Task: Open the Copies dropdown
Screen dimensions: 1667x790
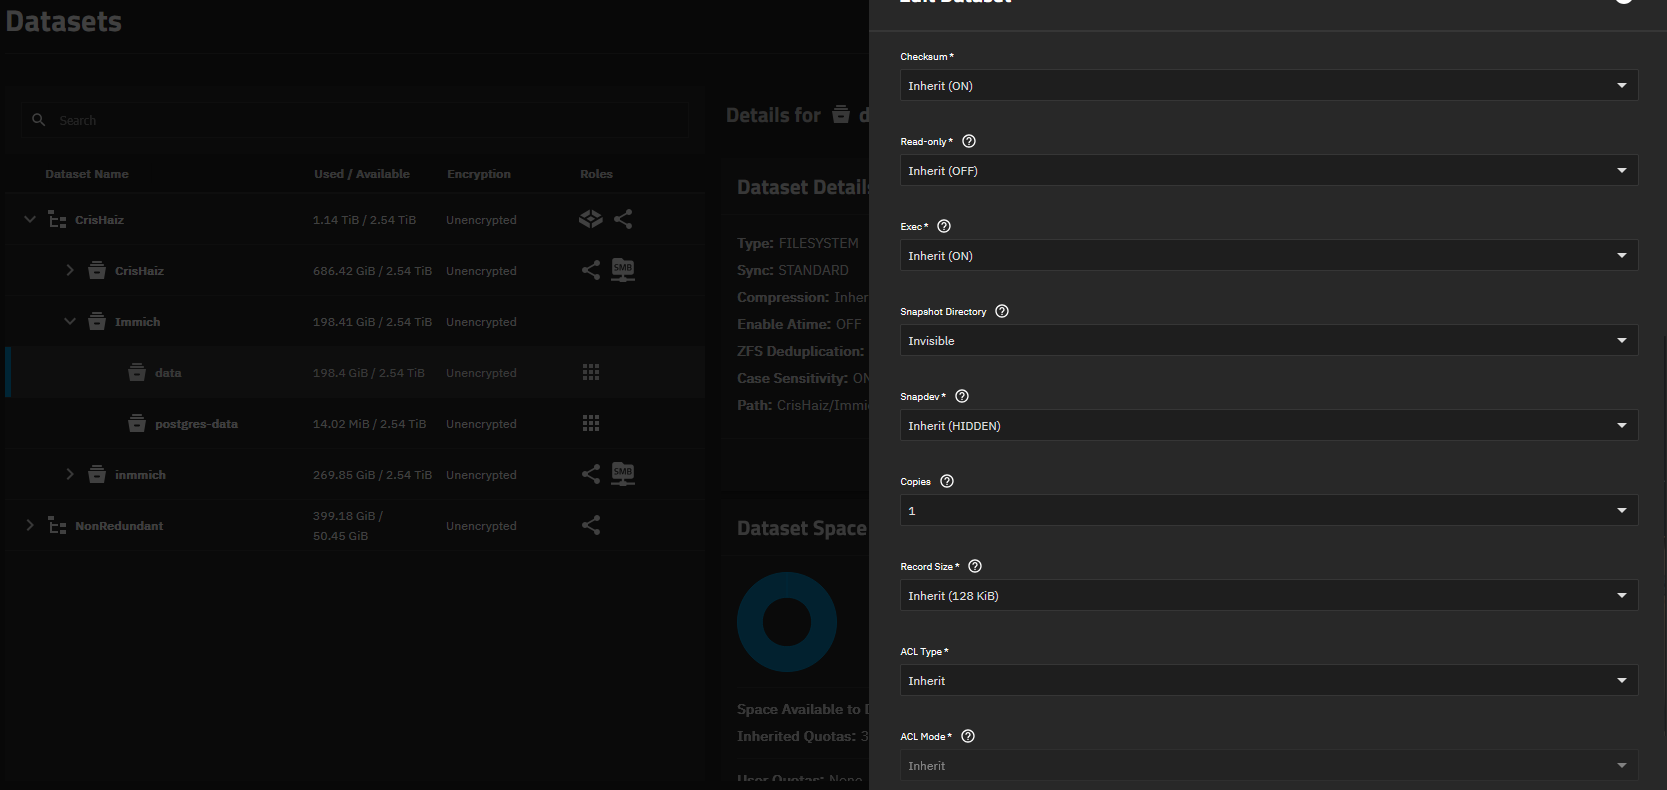Action: pyautogui.click(x=1268, y=511)
